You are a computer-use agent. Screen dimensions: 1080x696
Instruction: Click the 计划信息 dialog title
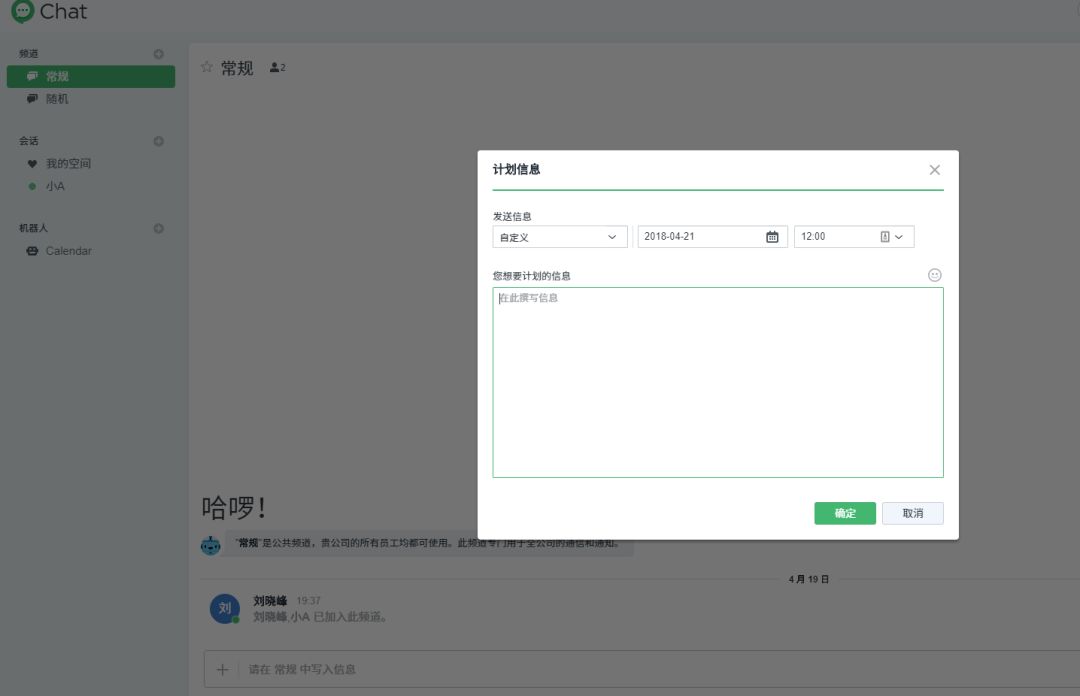click(x=517, y=170)
